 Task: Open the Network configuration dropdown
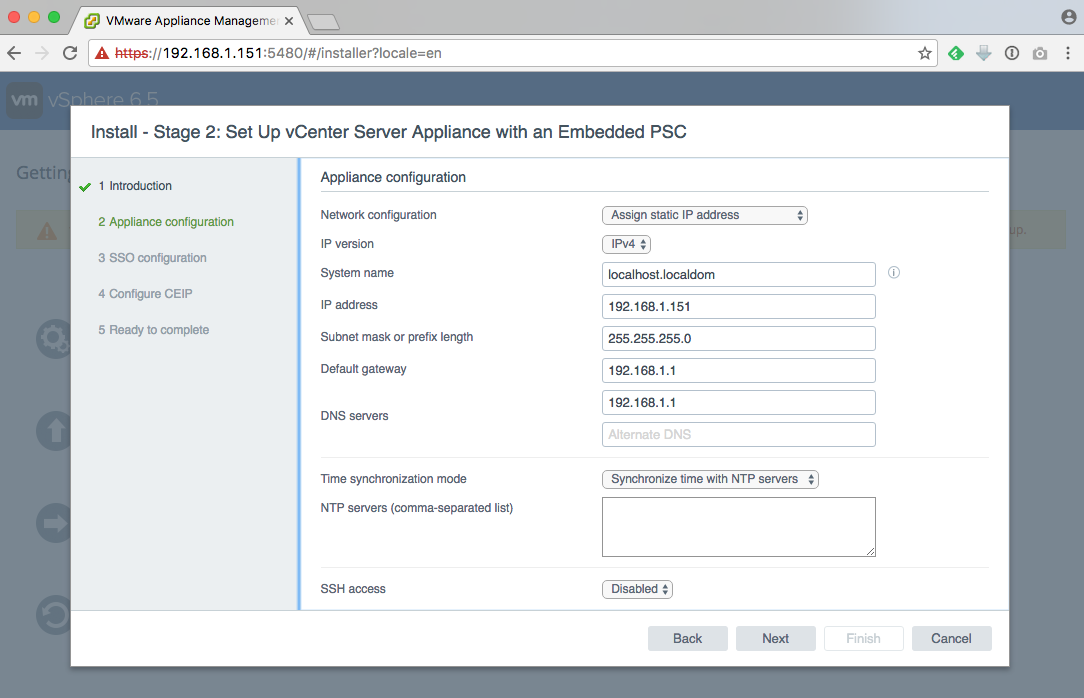click(704, 215)
